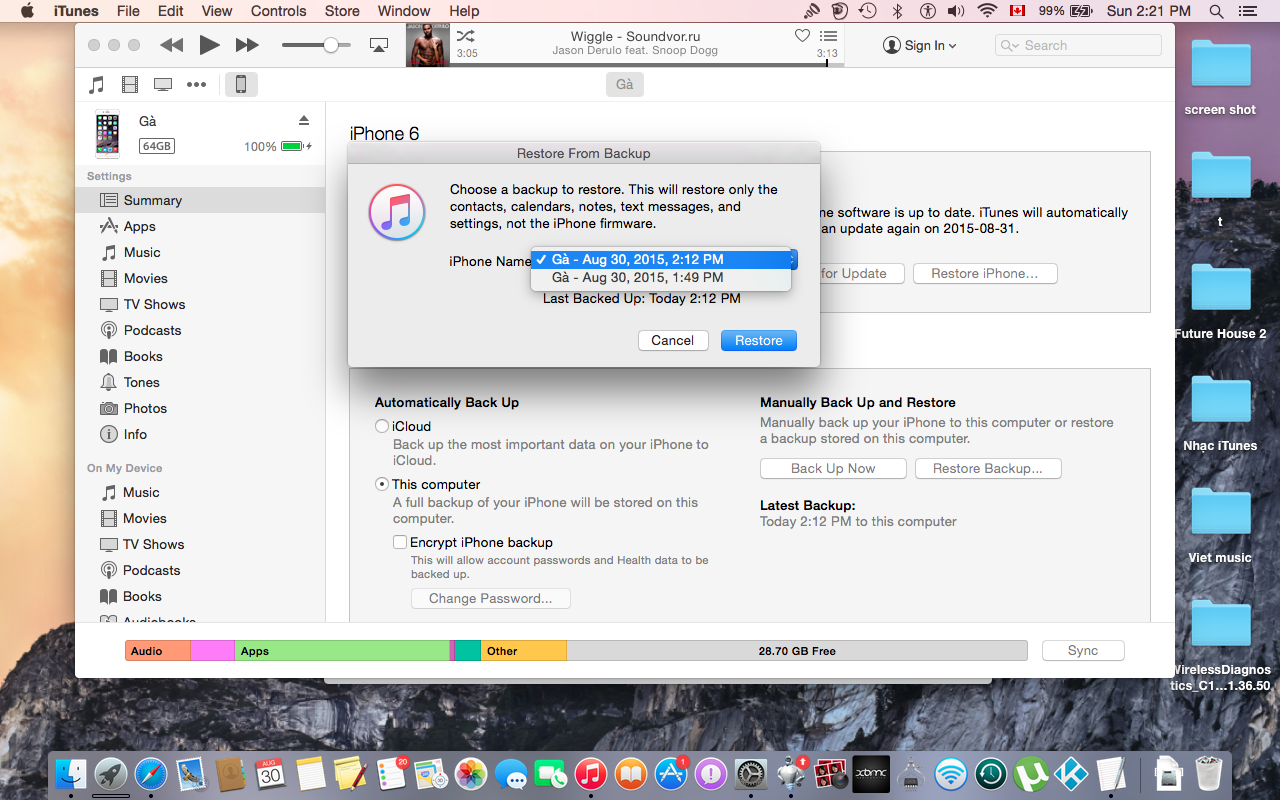Switch to the TV Shows library icon

pyautogui.click(x=163, y=84)
